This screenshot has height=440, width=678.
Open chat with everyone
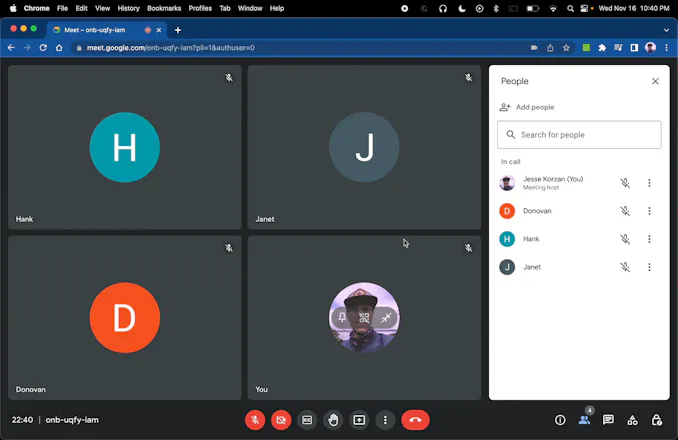click(608, 420)
